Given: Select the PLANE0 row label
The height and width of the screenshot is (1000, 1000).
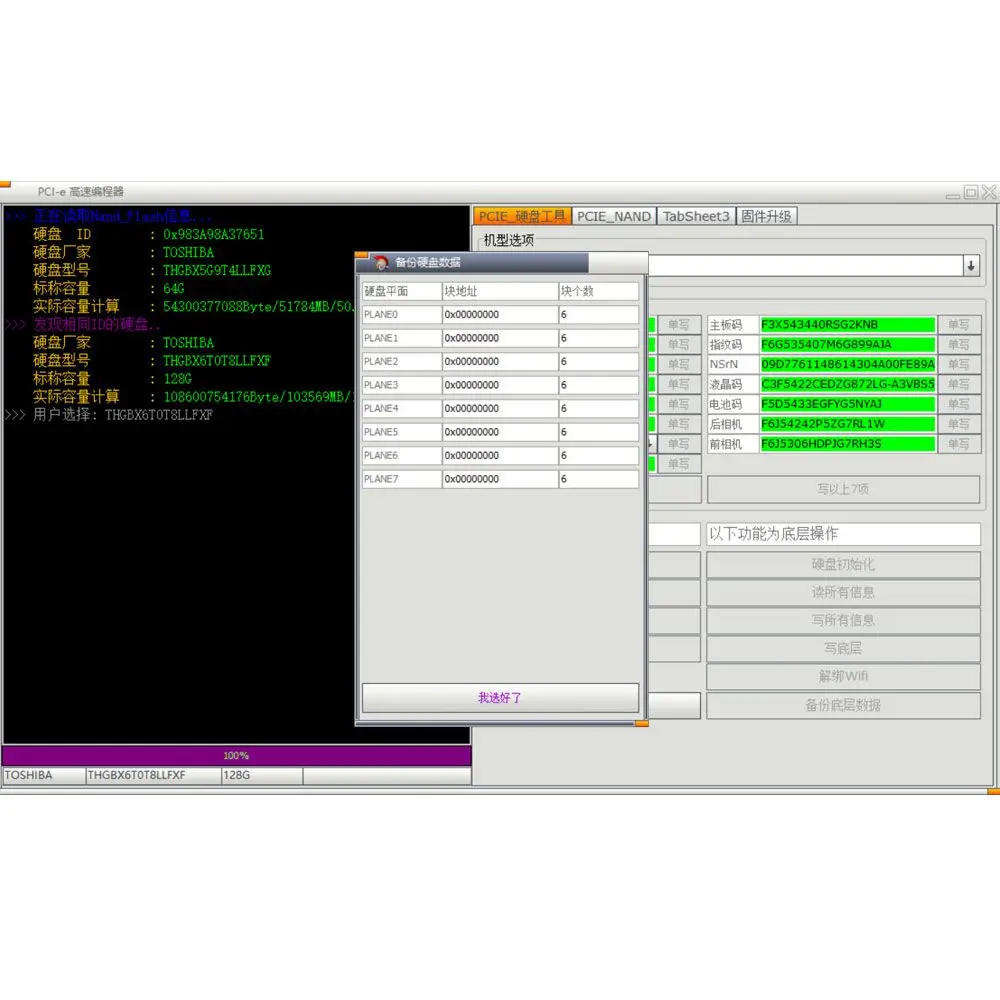Looking at the screenshot, I should pos(402,314).
